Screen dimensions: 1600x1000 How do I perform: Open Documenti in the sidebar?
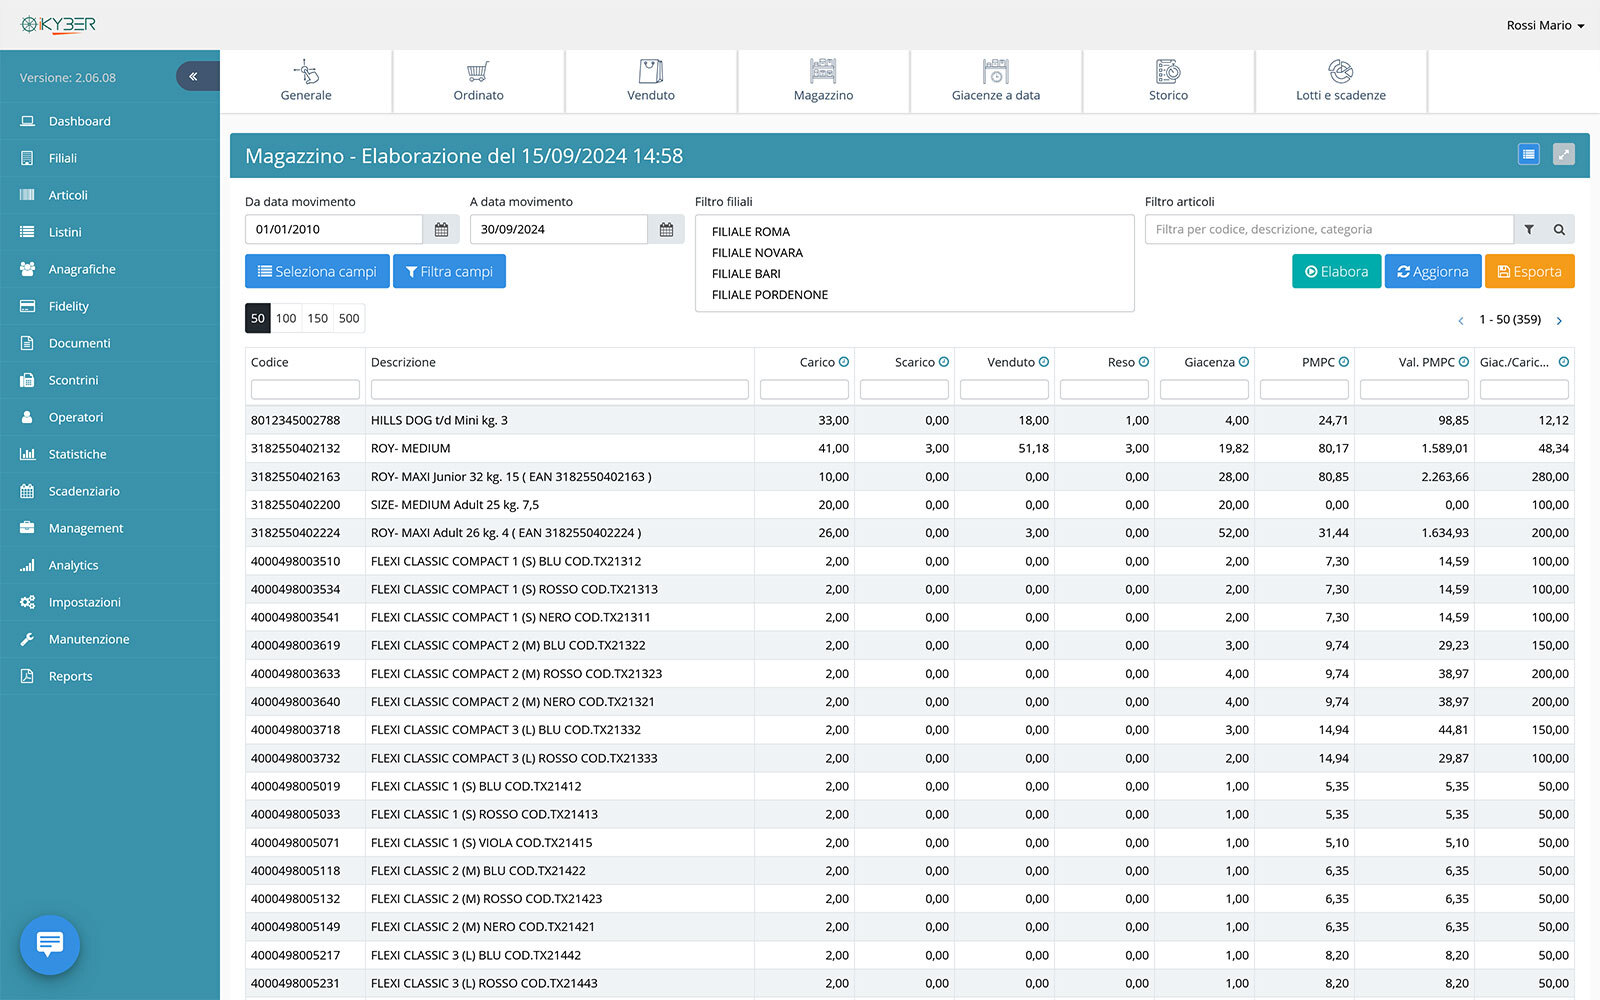click(x=110, y=343)
